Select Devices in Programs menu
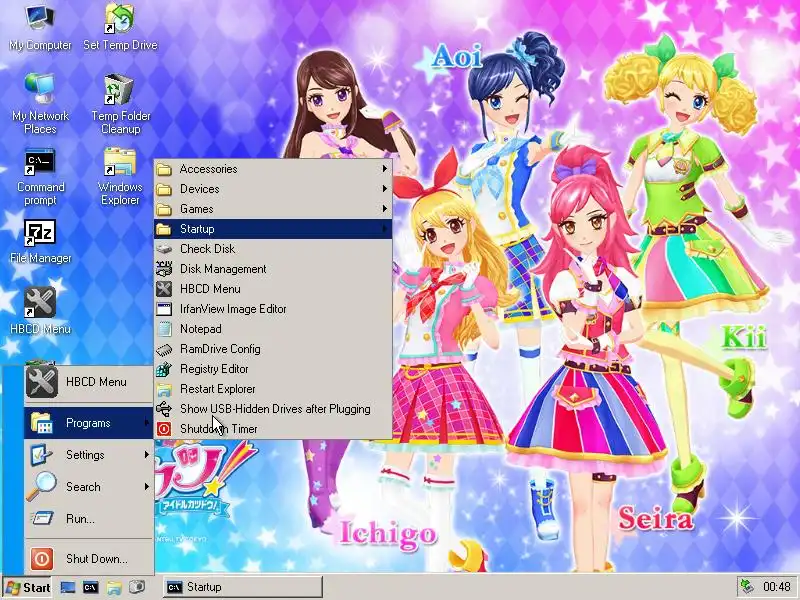Viewport: 800px width, 600px height. click(x=273, y=189)
